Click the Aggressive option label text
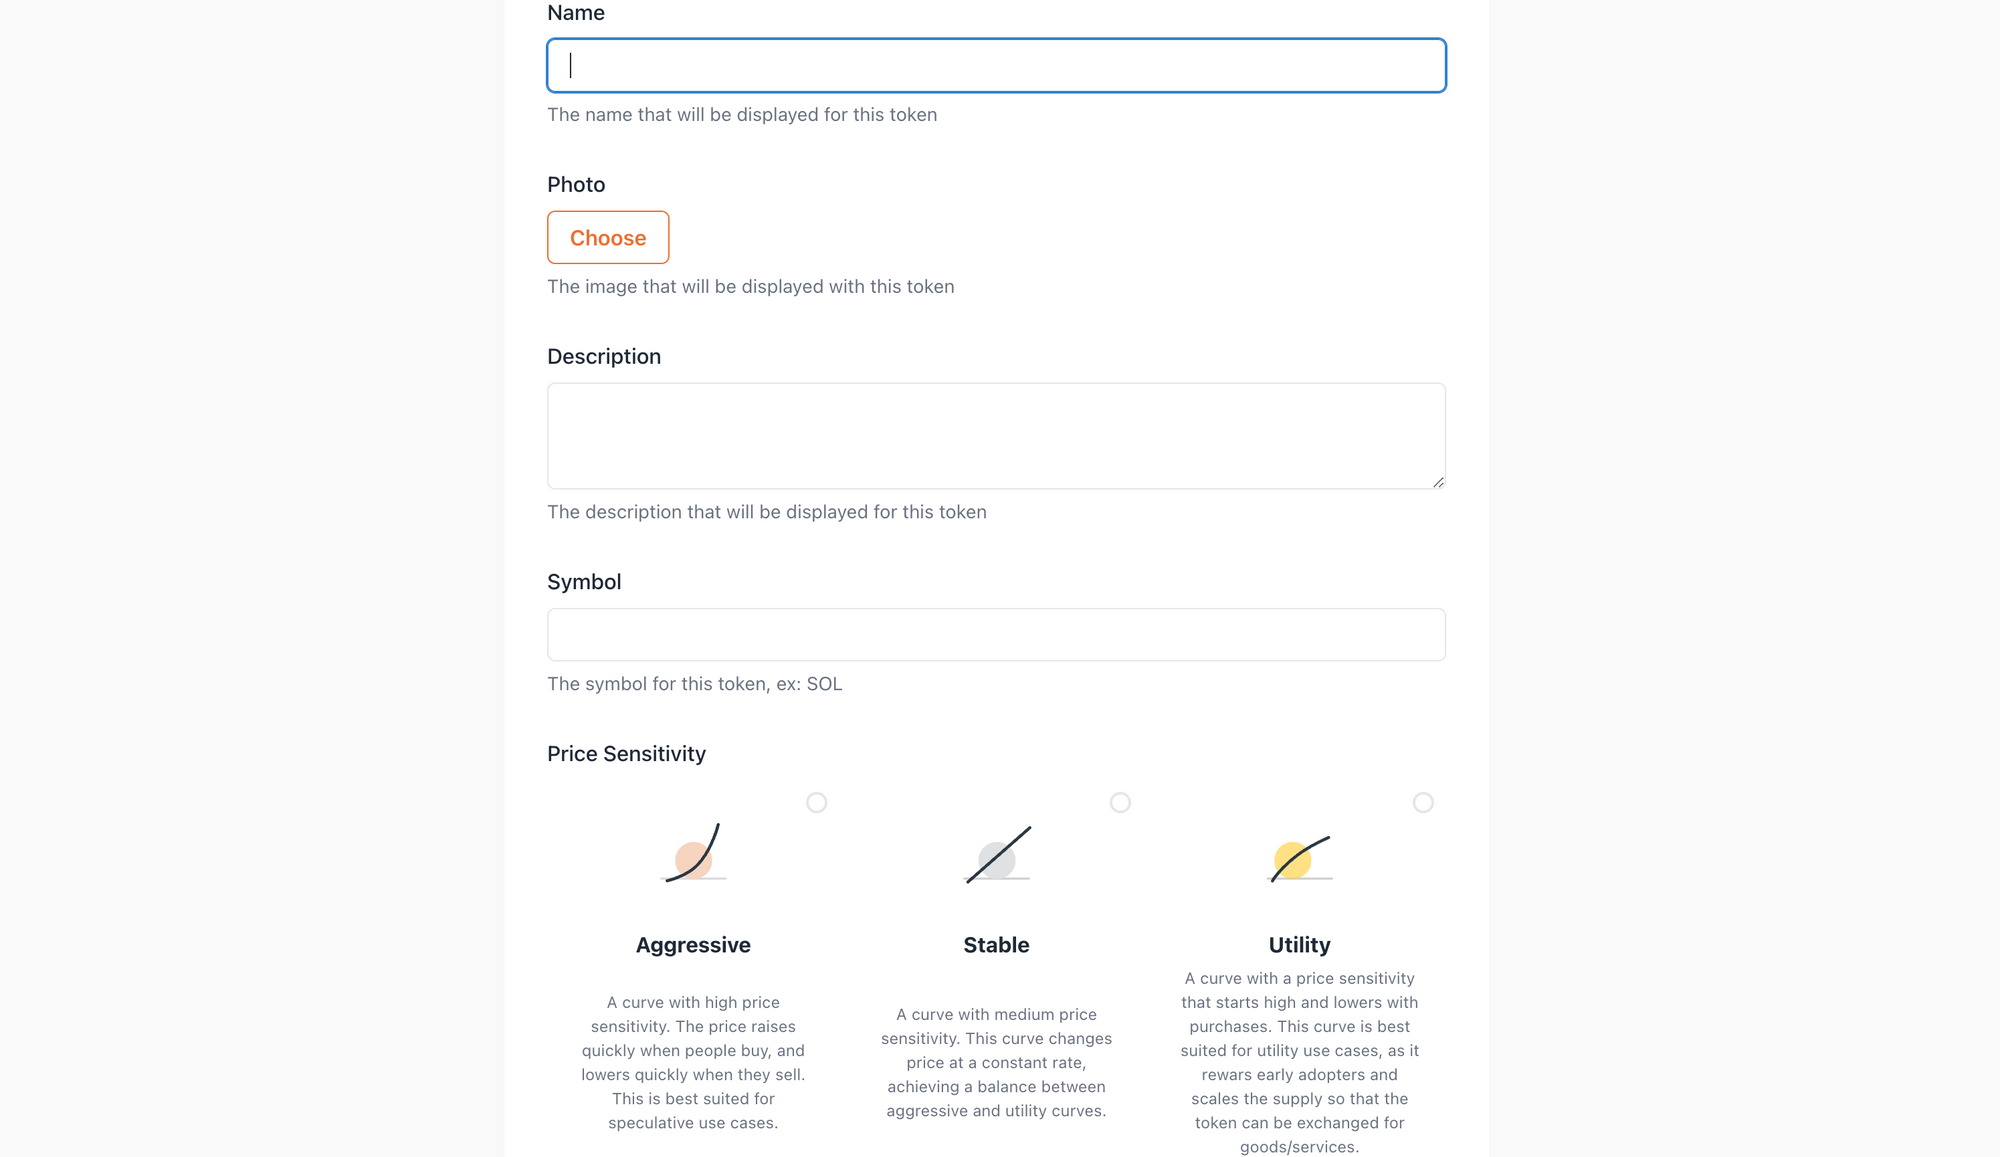This screenshot has height=1157, width=2000. tap(693, 944)
